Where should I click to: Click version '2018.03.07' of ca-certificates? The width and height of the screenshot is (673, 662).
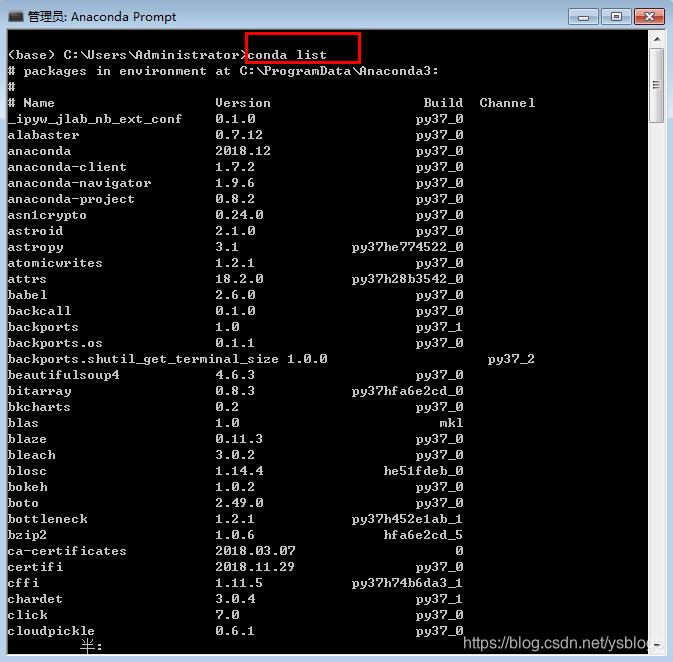tap(255, 551)
